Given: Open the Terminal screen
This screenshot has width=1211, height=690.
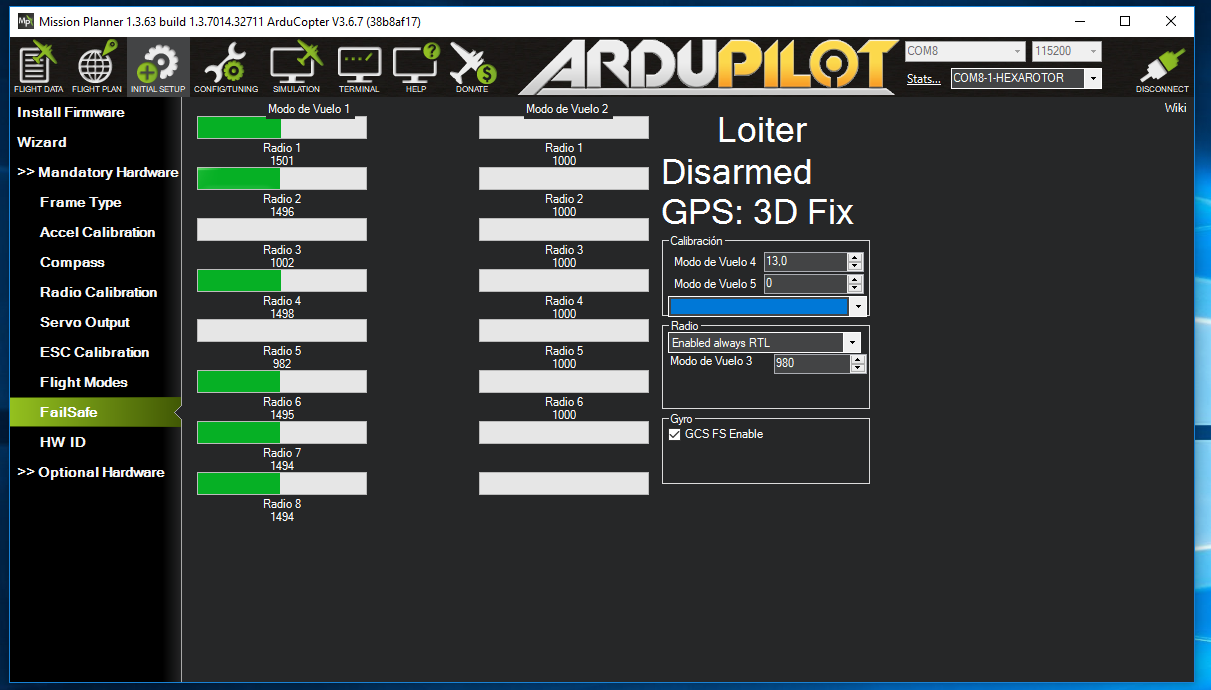Looking at the screenshot, I should coord(359,67).
